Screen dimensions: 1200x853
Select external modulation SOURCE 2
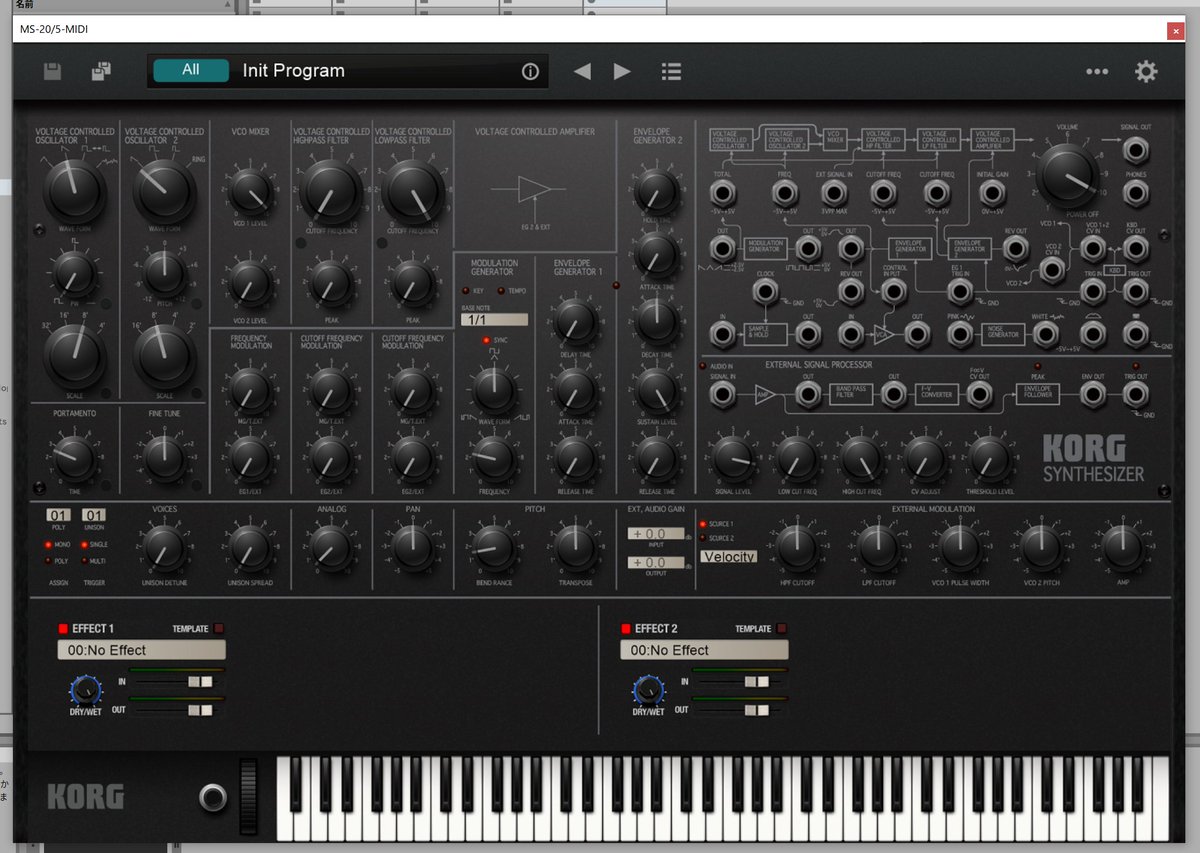click(703, 538)
